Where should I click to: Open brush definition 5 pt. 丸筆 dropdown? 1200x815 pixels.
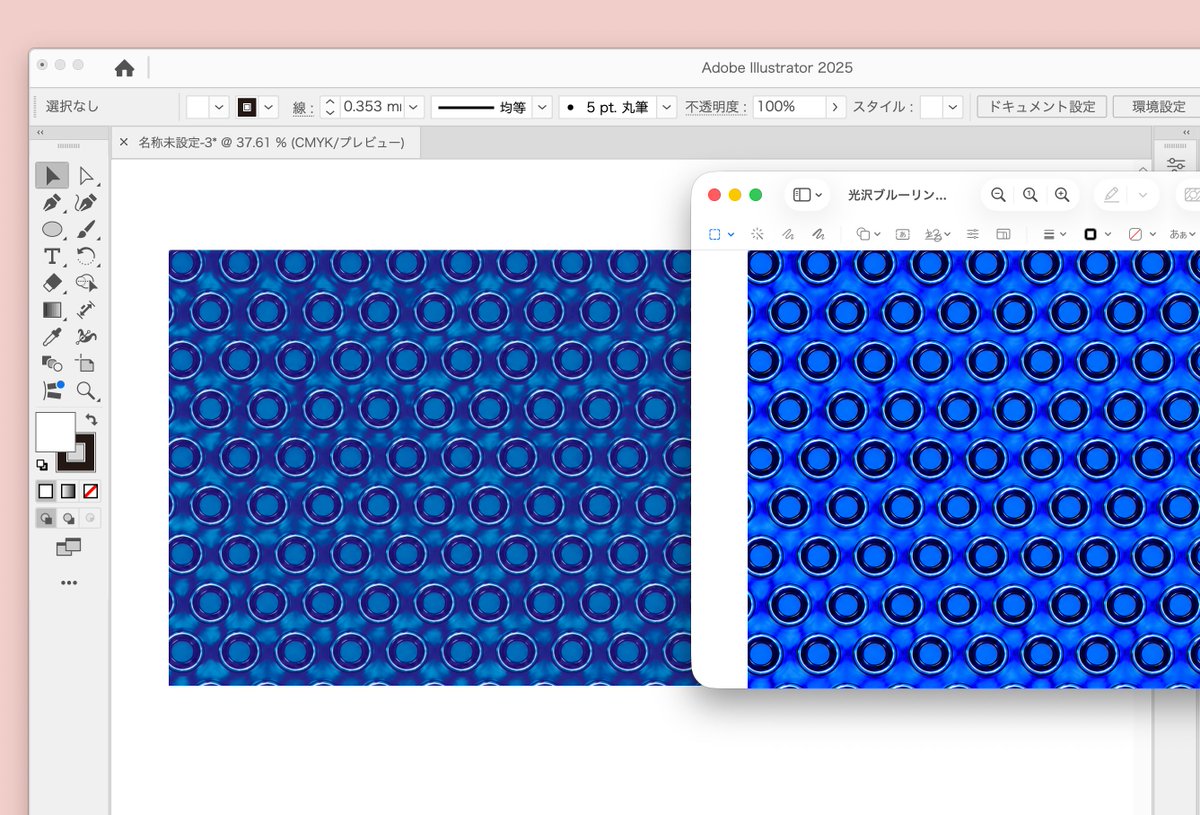667,107
